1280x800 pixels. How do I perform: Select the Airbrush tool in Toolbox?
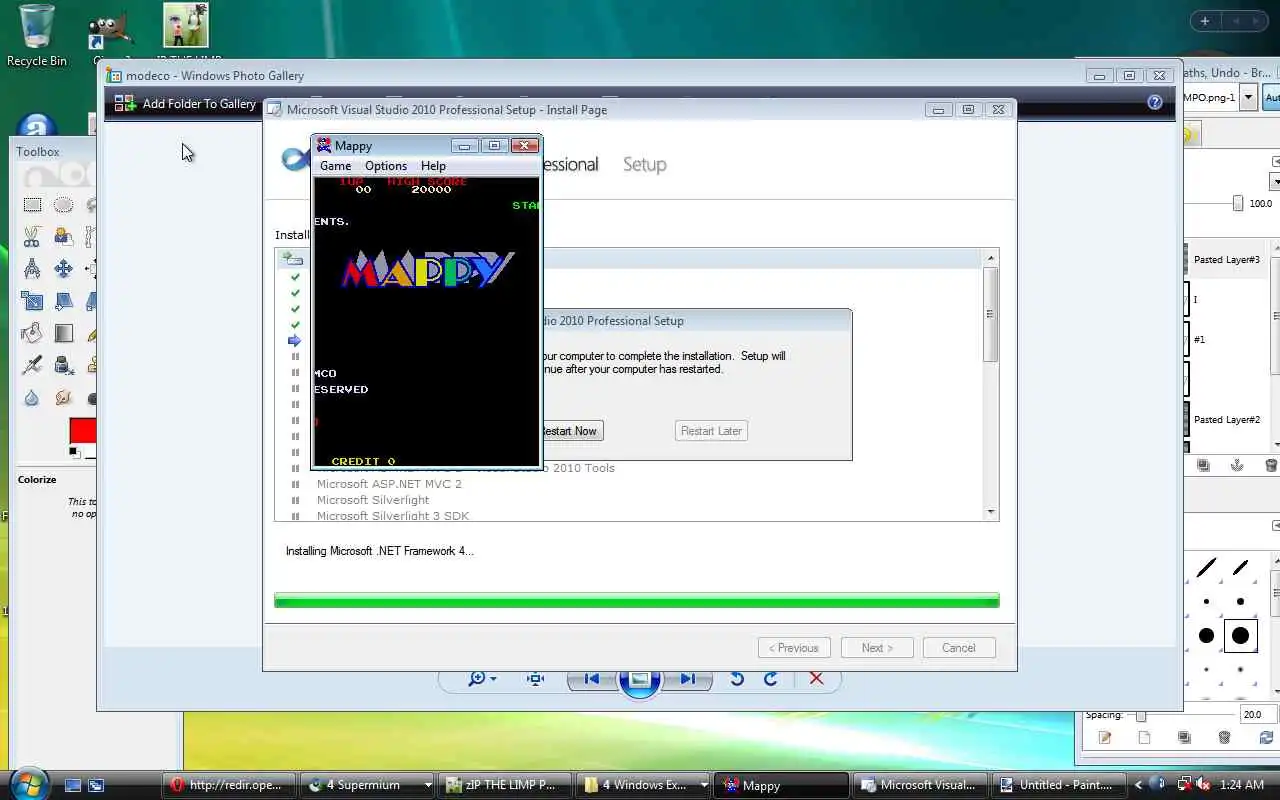point(33,365)
